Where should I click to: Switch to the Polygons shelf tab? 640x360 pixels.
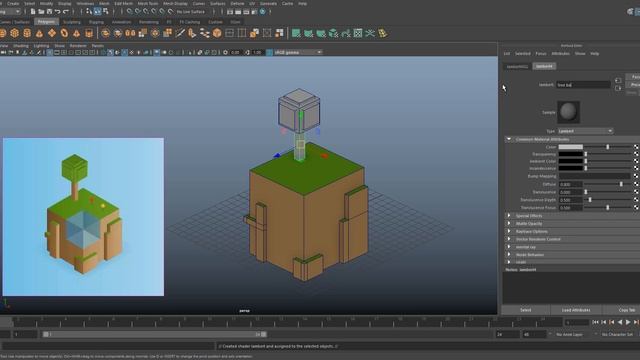[x=46, y=22]
